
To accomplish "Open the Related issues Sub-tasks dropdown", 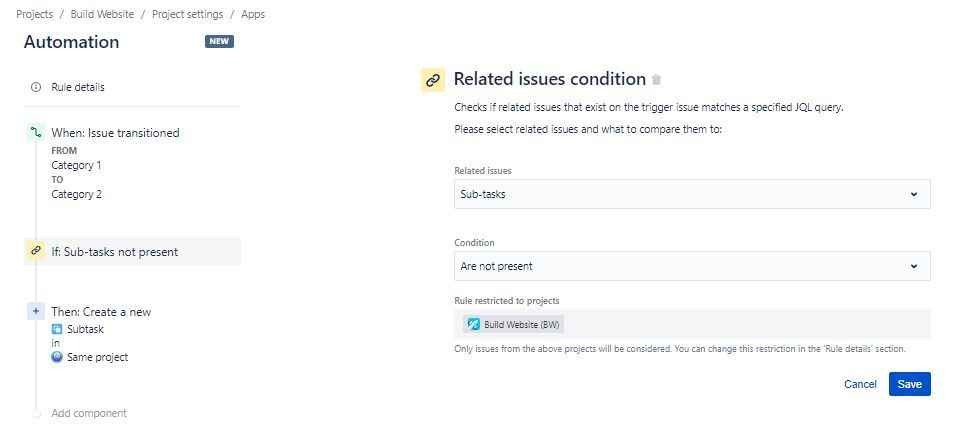I will [x=692, y=194].
